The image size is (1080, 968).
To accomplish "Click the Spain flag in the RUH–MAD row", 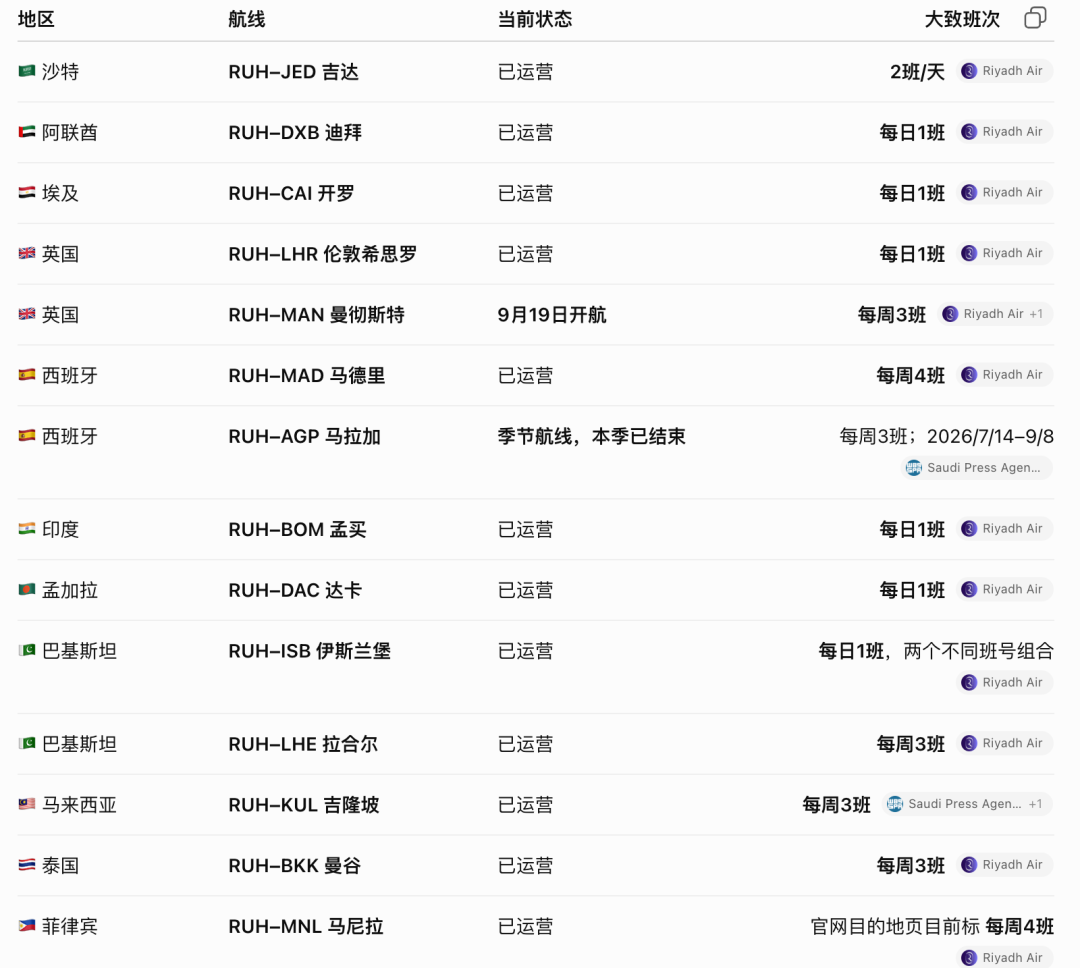I will point(27,375).
